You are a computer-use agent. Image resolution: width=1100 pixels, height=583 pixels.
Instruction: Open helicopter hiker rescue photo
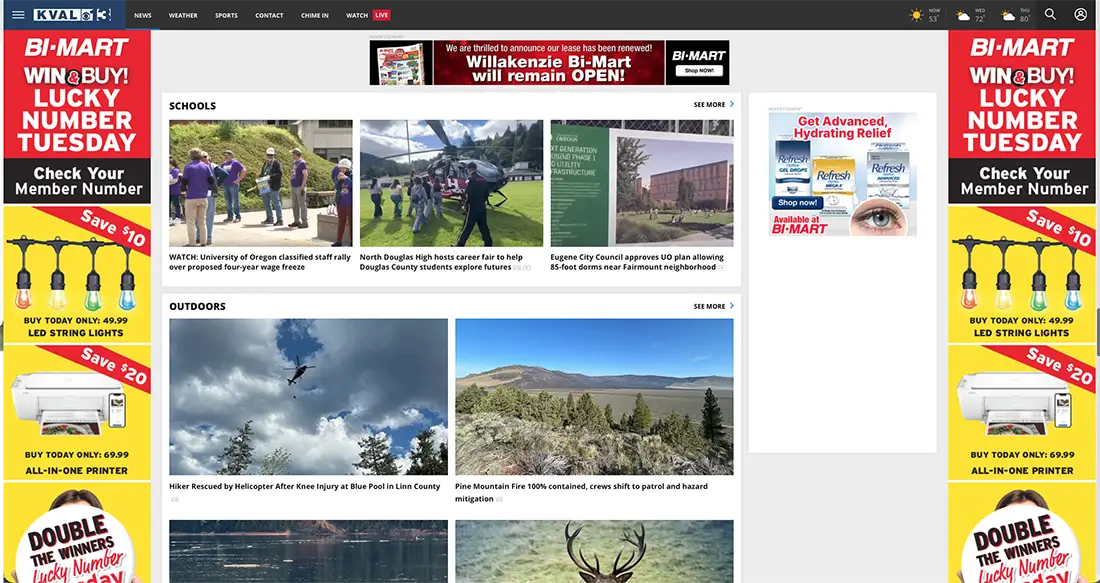coord(308,397)
